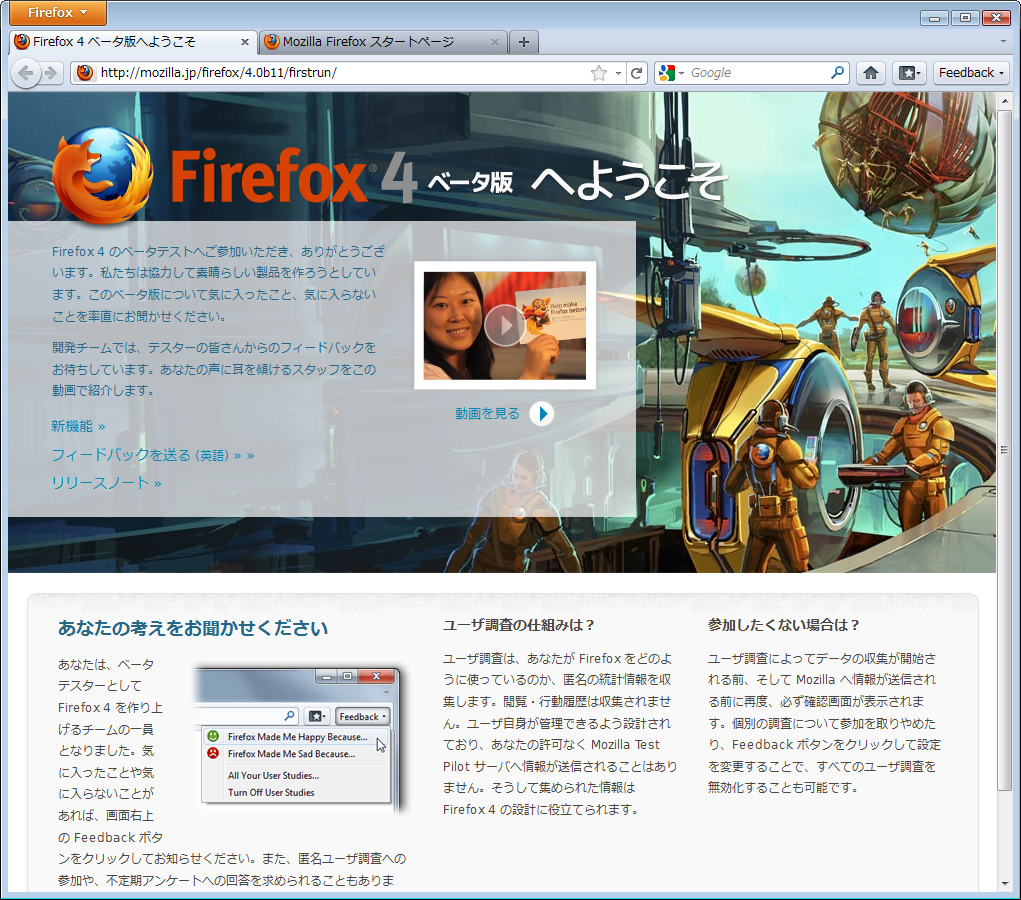The width and height of the screenshot is (1021, 900).
Task: Click the 動画を見る link
Action: point(487,414)
